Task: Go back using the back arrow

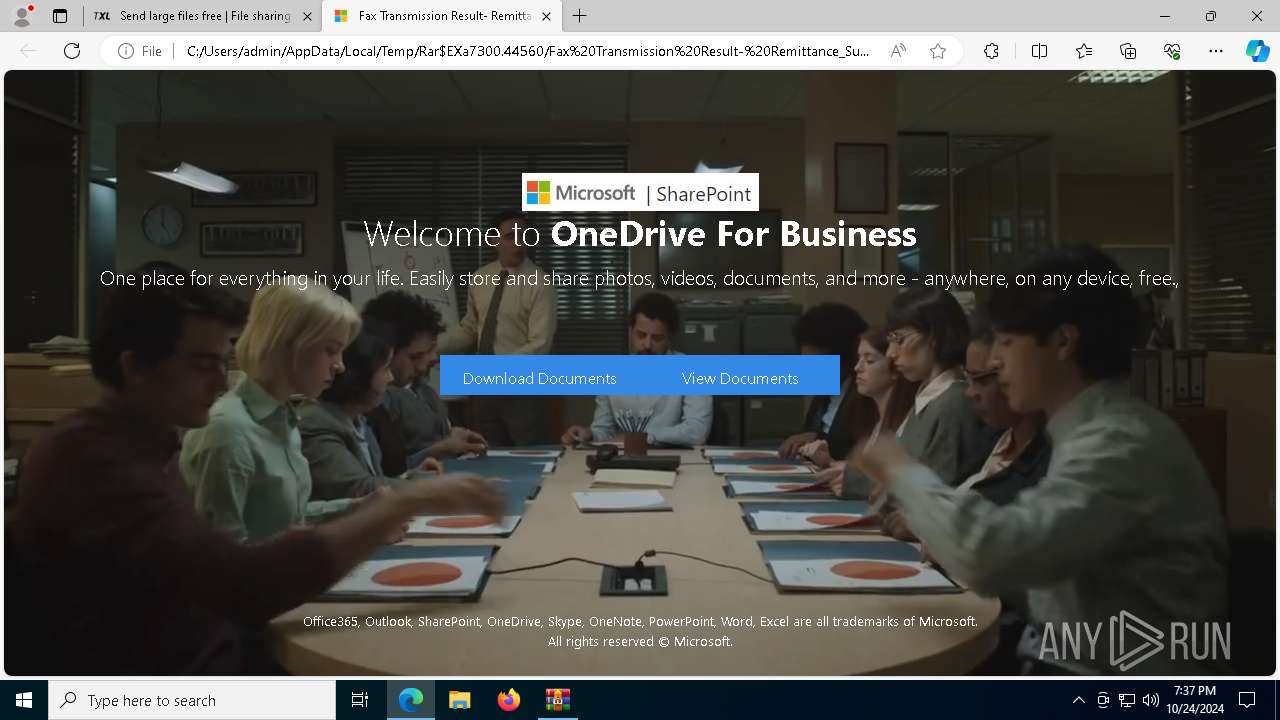Action: 28,51
